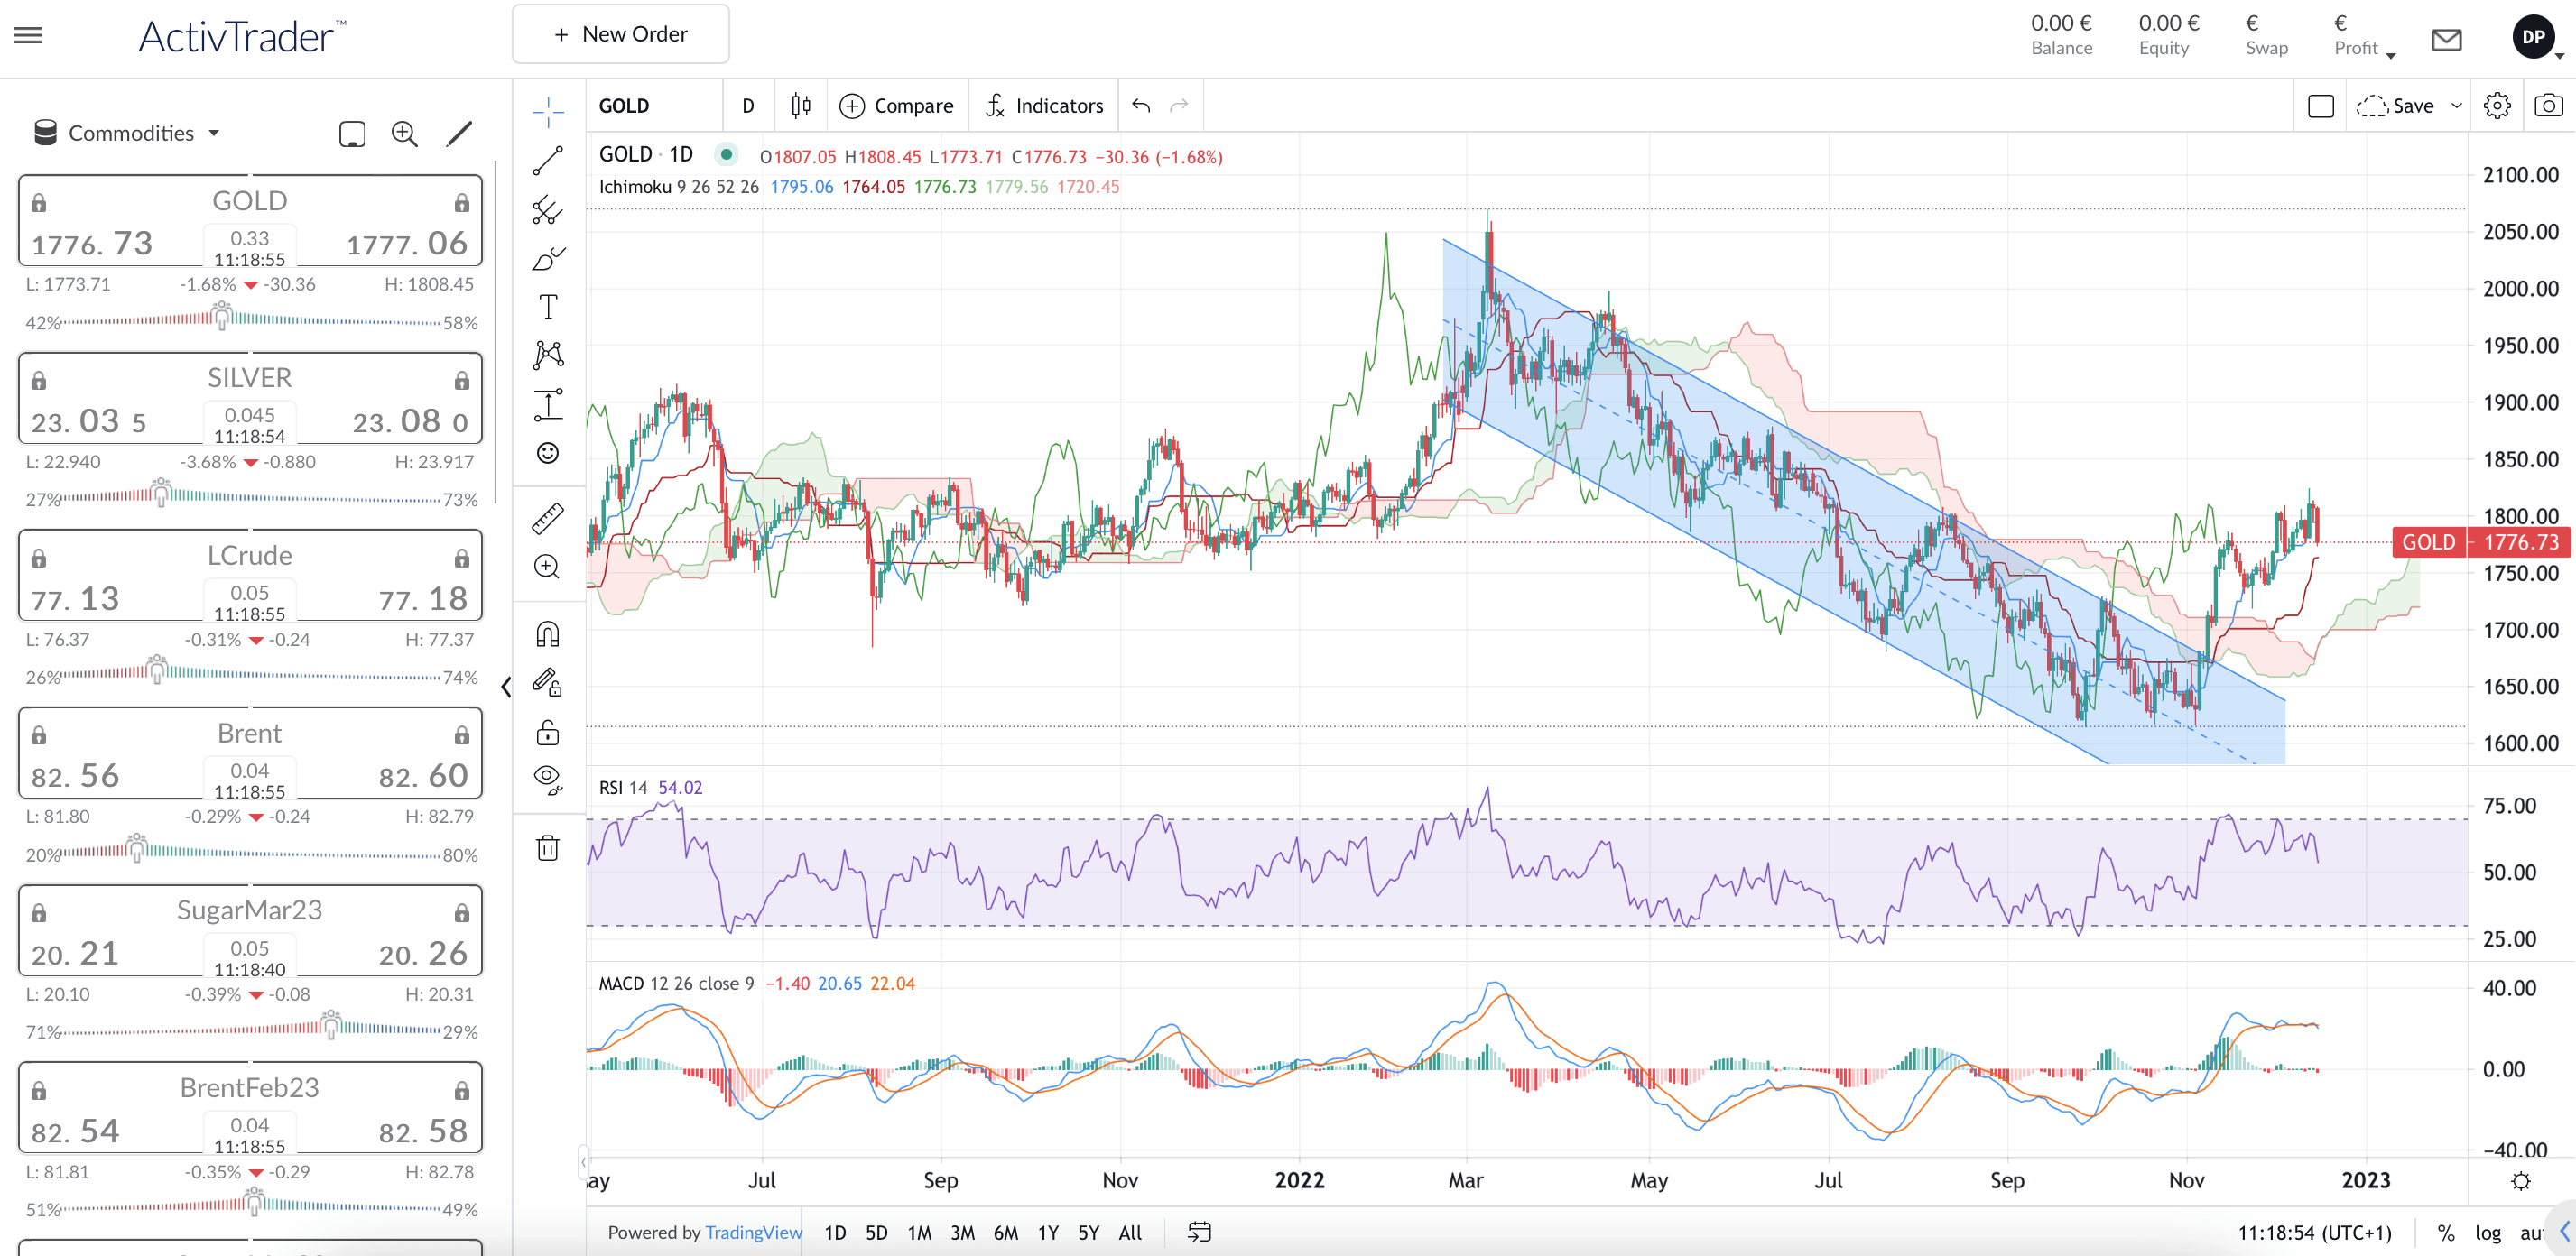This screenshot has width=2576, height=1256.
Task: Toggle lock all drawing tools
Action: click(x=548, y=732)
